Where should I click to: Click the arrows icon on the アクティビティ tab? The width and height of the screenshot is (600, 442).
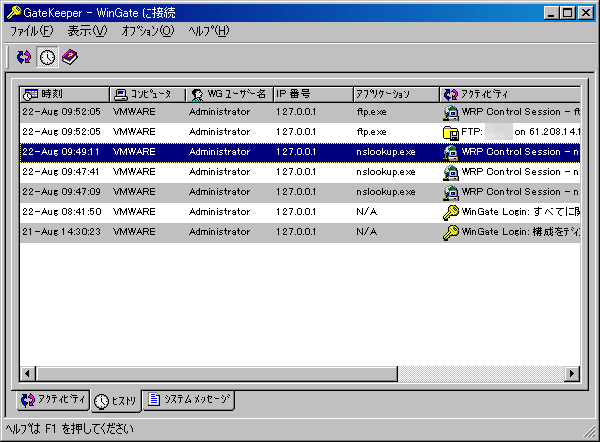coord(28,400)
